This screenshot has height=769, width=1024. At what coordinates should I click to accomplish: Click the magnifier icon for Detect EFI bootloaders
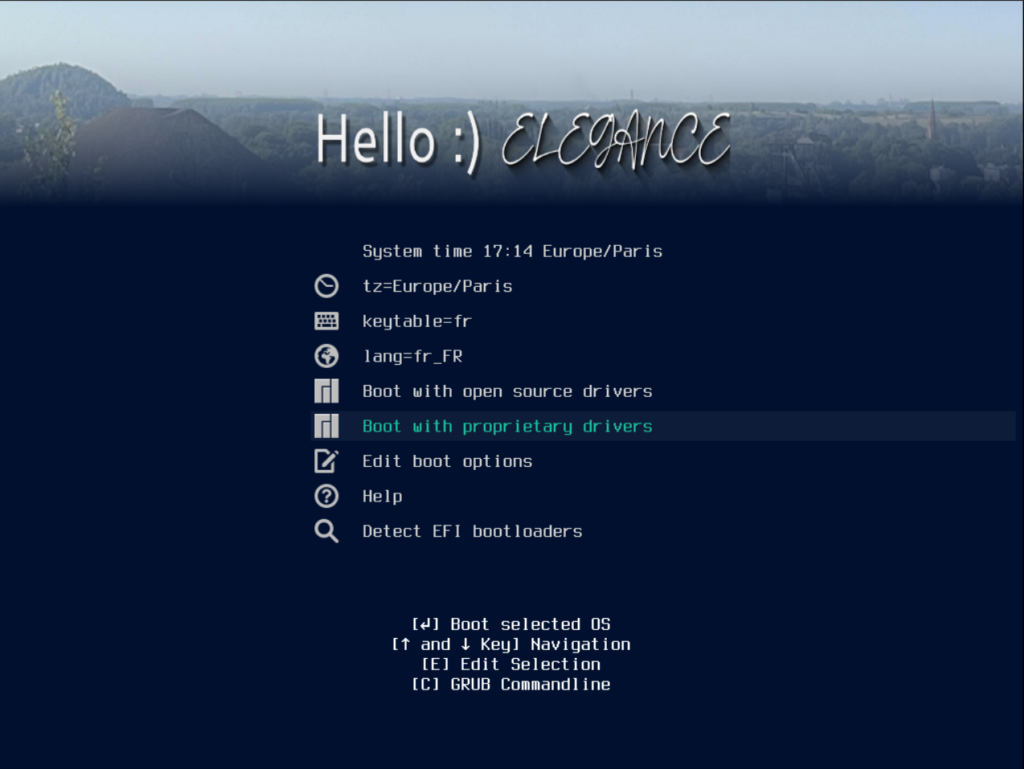326,531
